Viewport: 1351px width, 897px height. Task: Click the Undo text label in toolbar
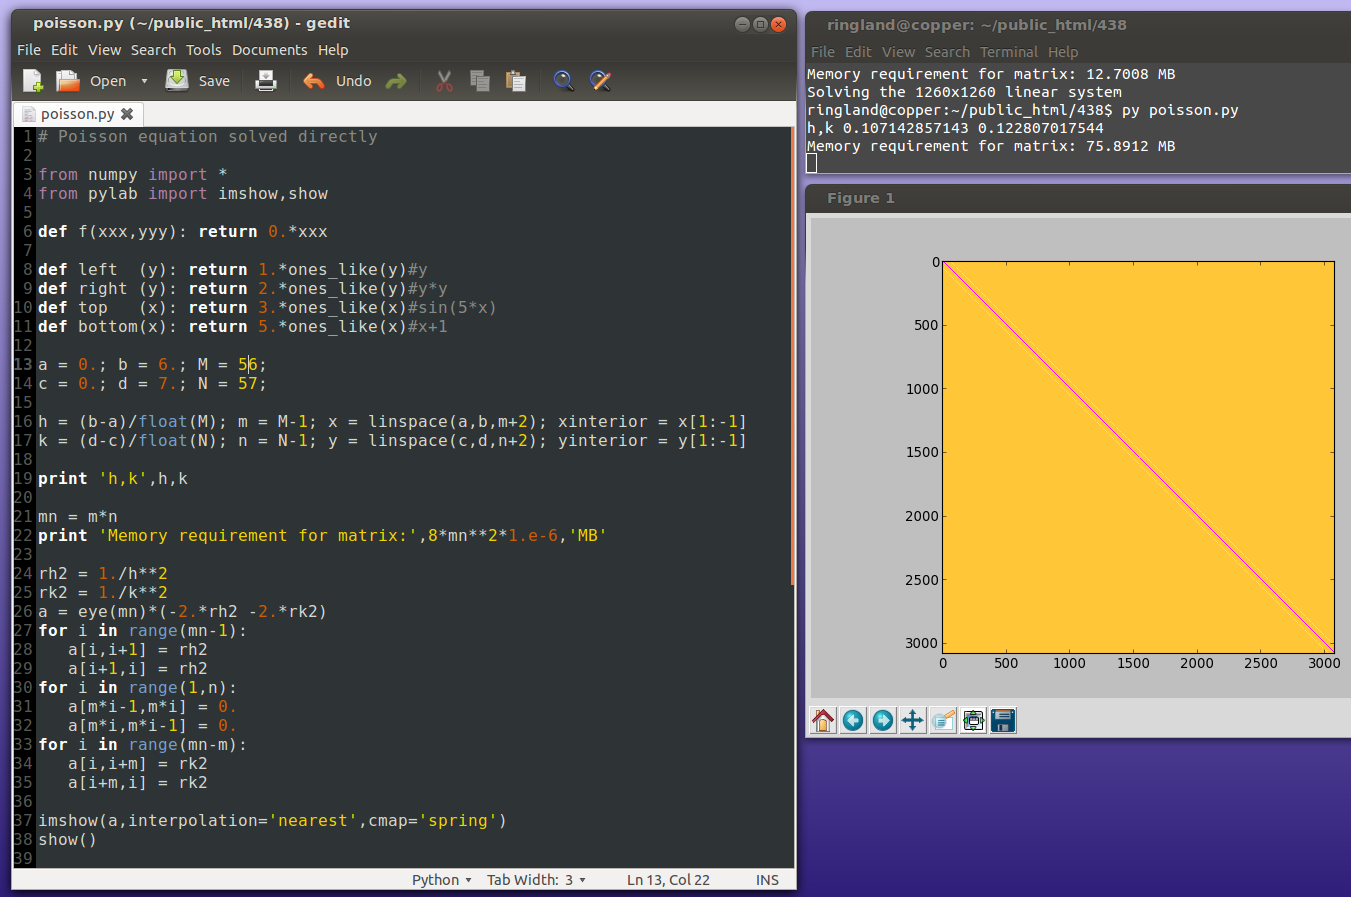(x=353, y=81)
